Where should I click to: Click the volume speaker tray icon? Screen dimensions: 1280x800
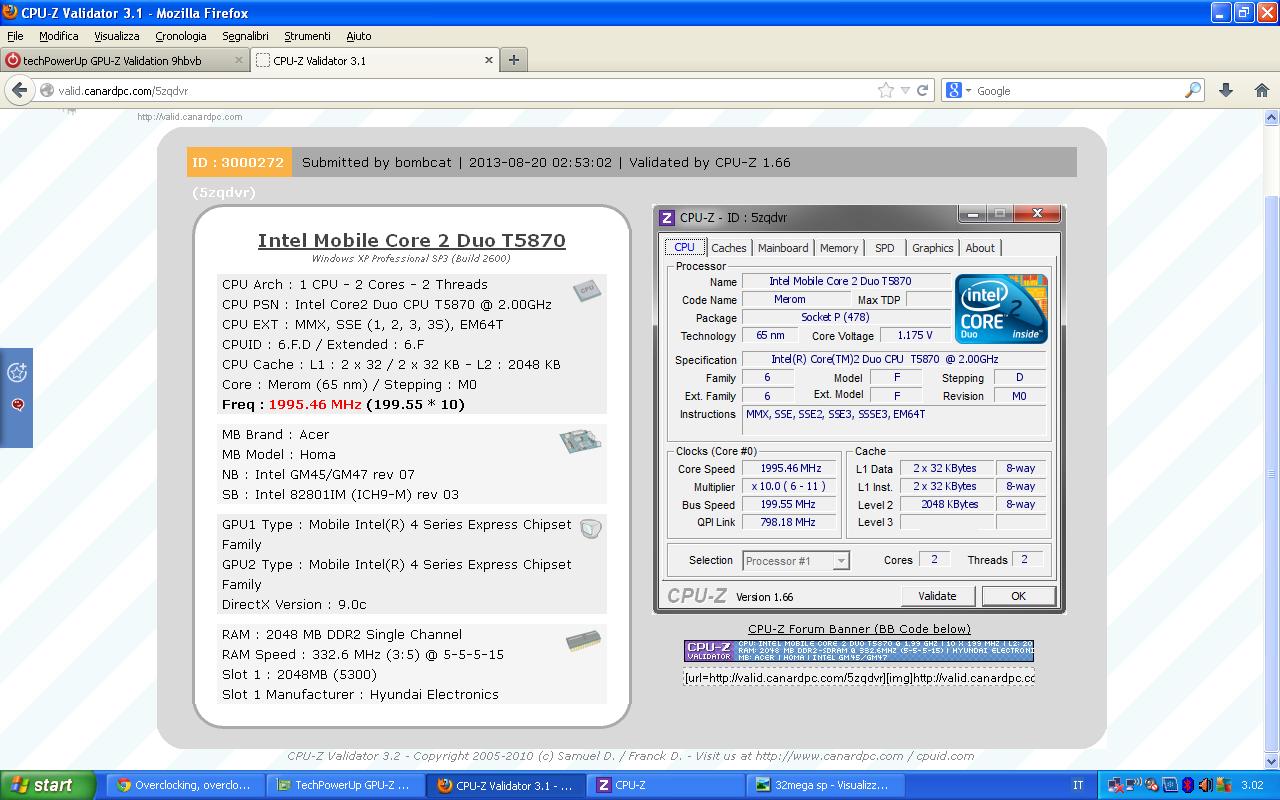(x=1205, y=786)
